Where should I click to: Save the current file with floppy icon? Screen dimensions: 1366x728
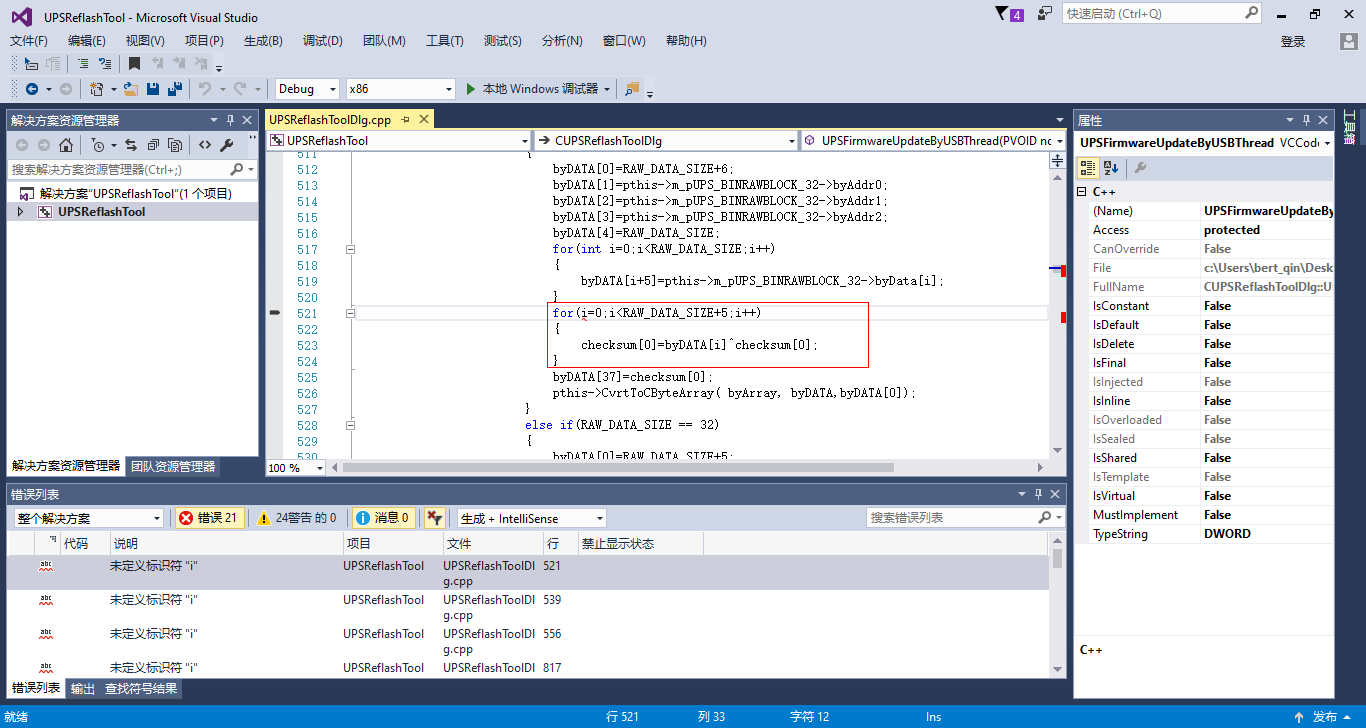coord(153,89)
